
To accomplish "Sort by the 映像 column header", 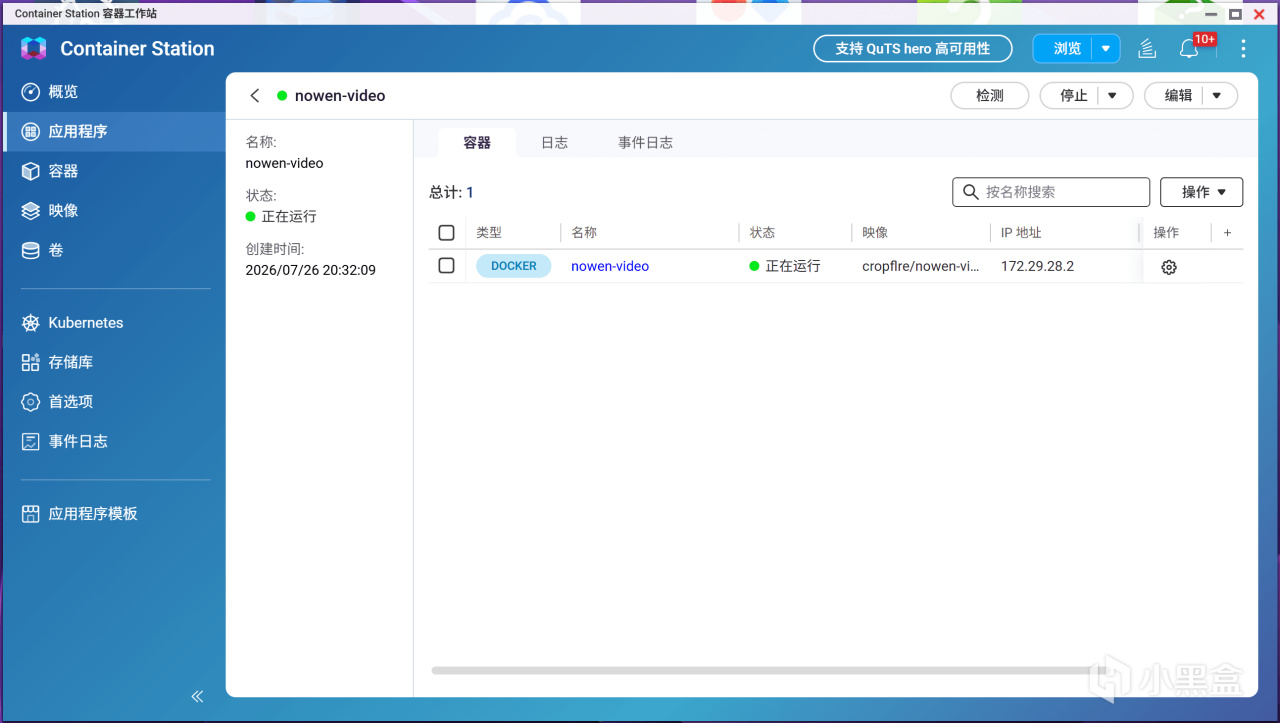I will click(875, 233).
